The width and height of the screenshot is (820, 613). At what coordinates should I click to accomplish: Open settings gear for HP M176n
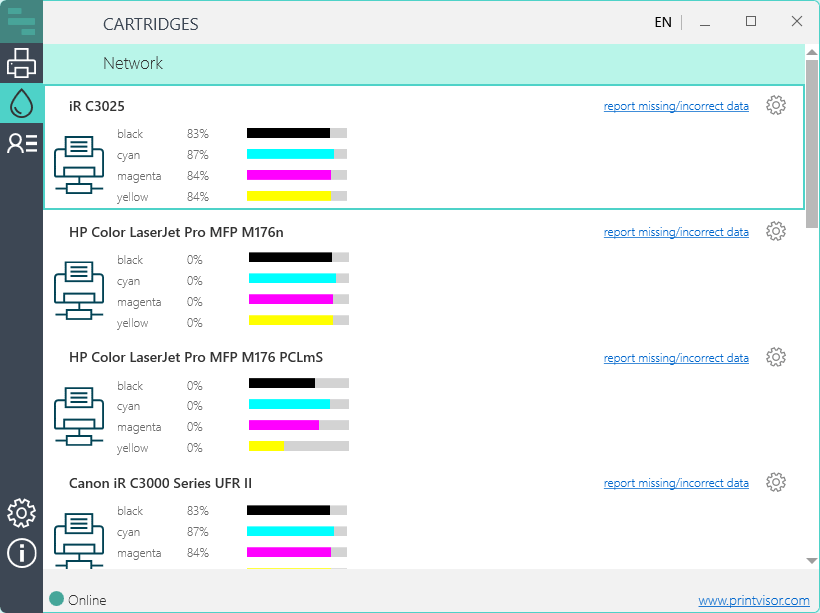pyautogui.click(x=775, y=232)
